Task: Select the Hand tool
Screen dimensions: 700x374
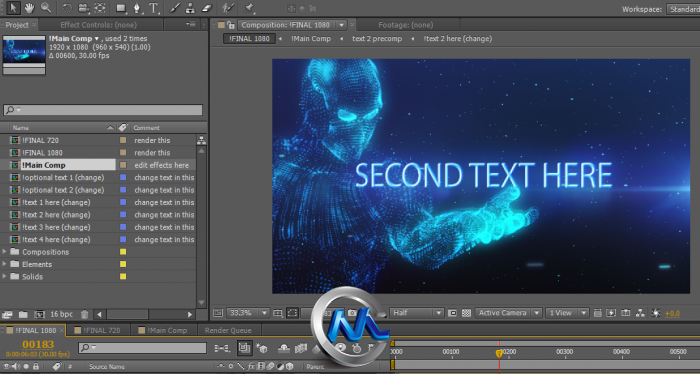Action: (x=29, y=7)
